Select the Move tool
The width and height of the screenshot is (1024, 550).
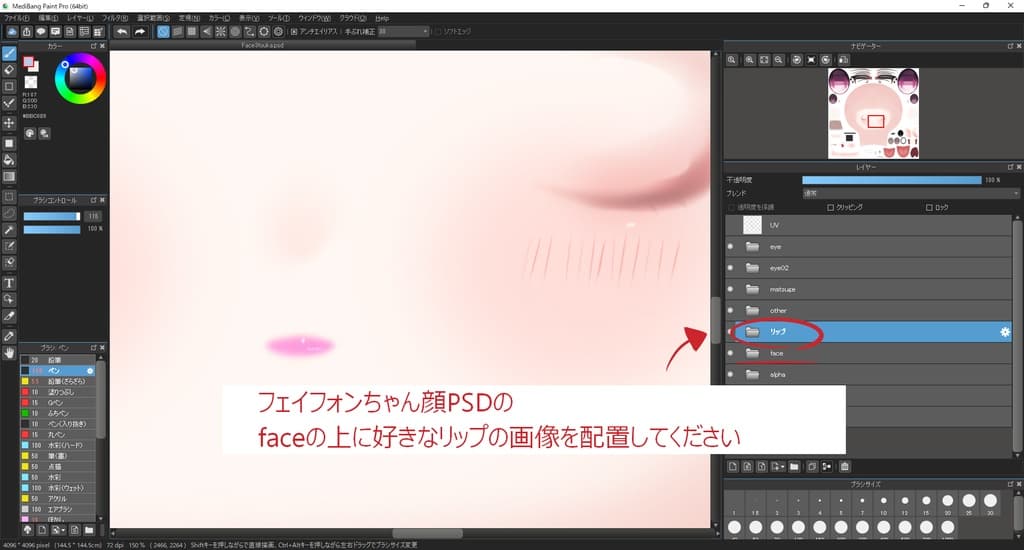[x=9, y=123]
